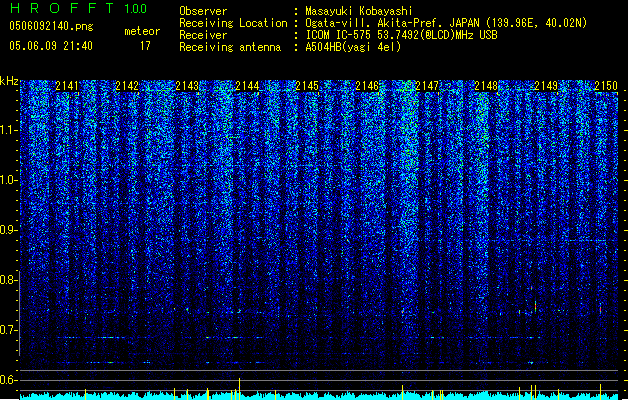The width and height of the screenshot is (629, 400).
Task: Click the 0.8 kHz axis label
Action: [8, 280]
